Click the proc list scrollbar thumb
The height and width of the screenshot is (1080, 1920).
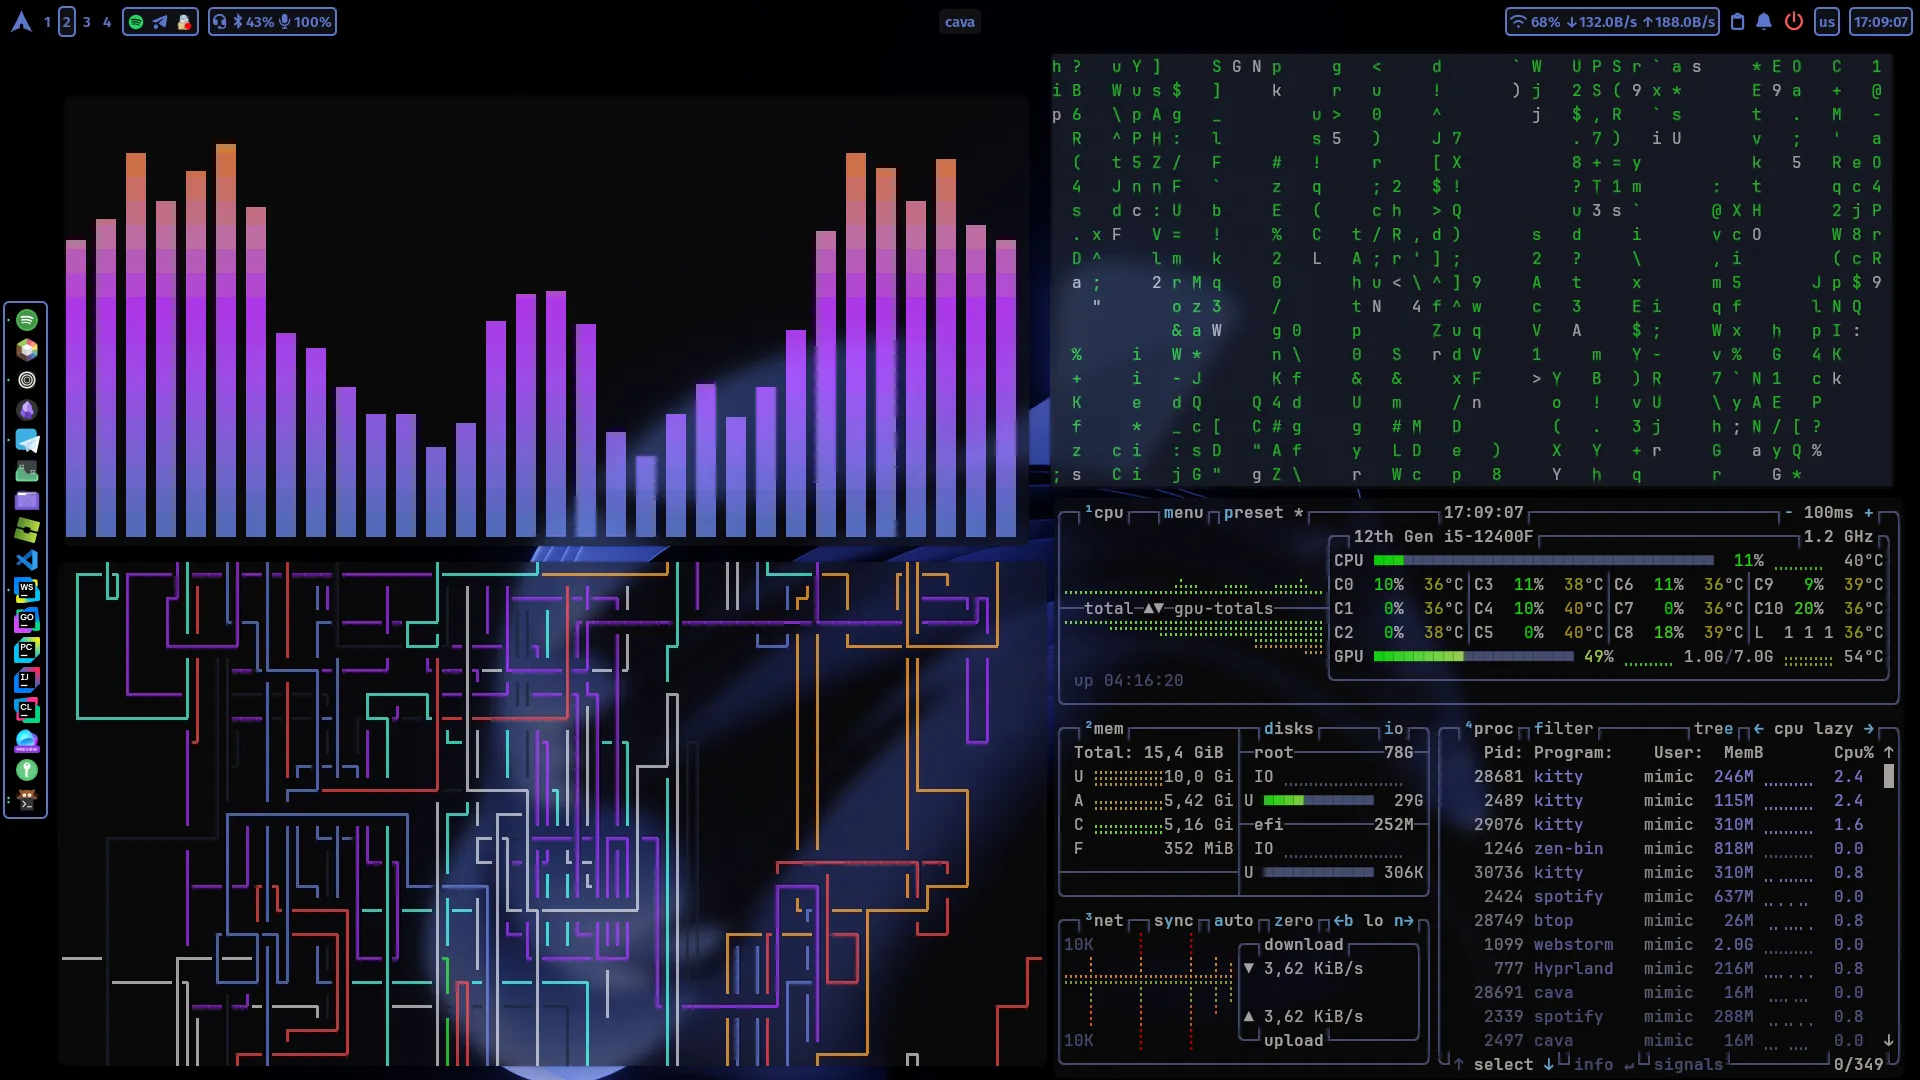point(1888,776)
